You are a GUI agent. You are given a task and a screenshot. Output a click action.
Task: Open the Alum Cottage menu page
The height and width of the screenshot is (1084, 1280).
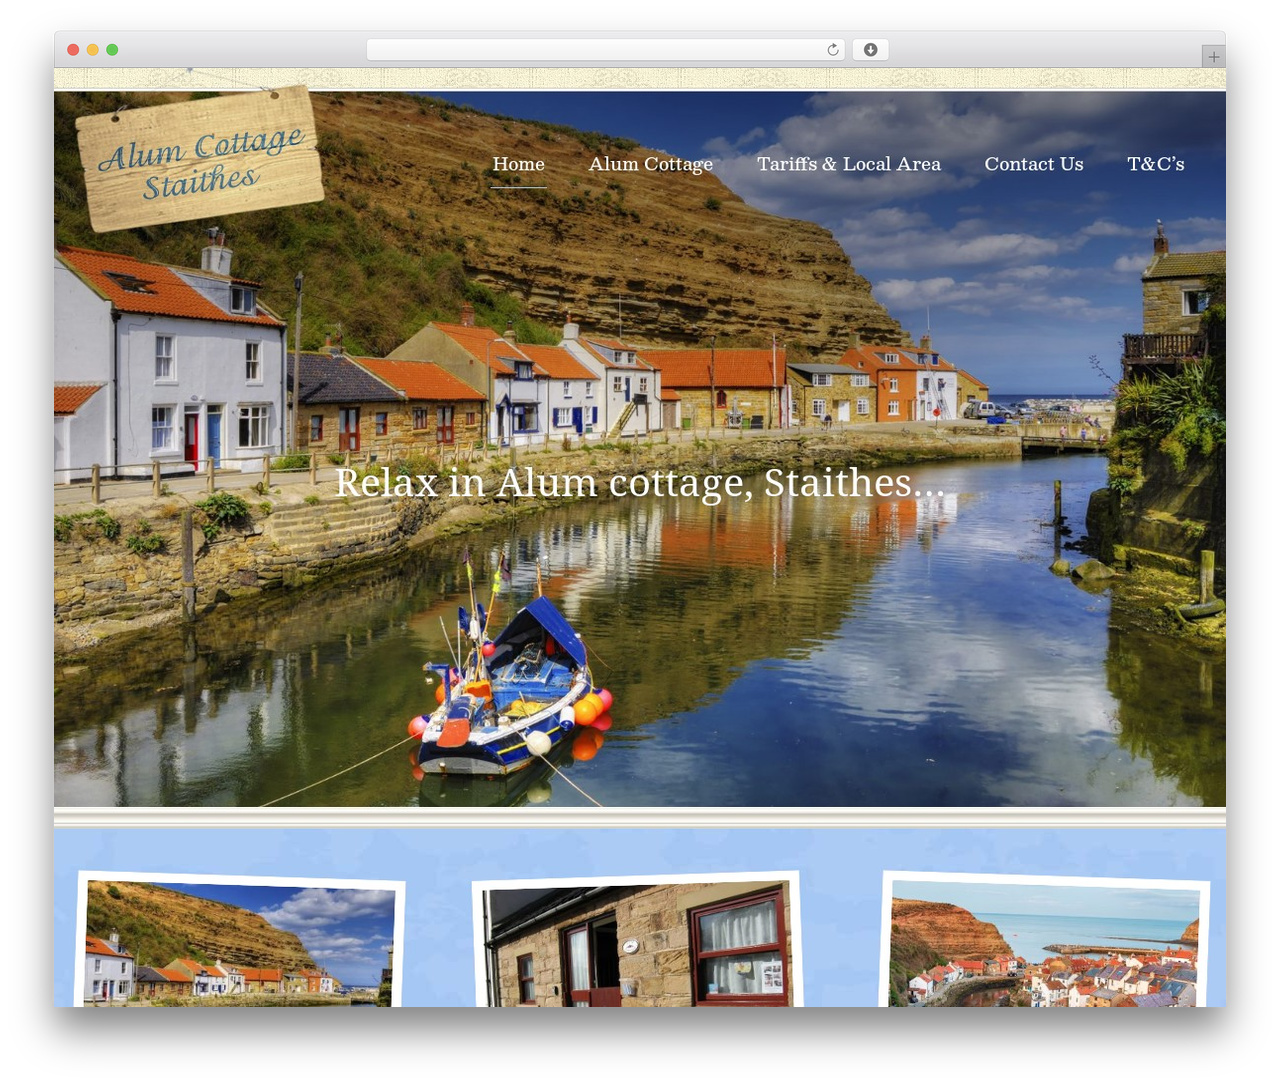pyautogui.click(x=651, y=164)
